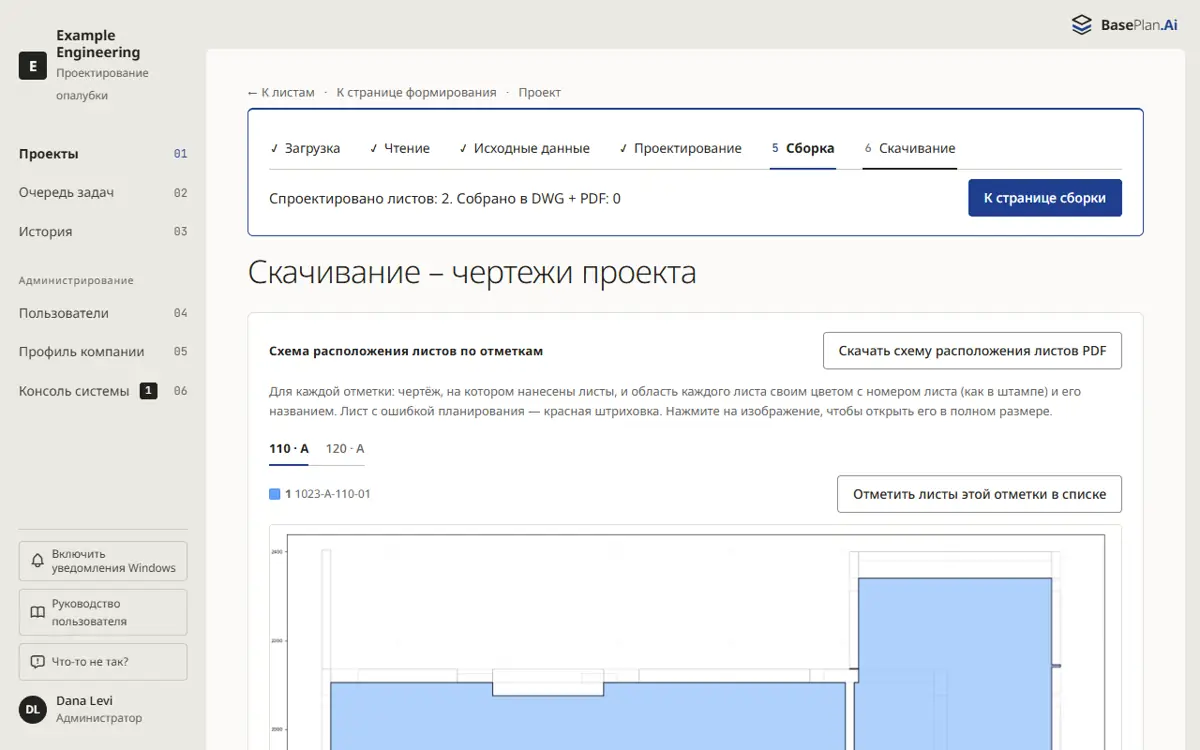Switch to step 5 Сборка
Image resolution: width=1200 pixels, height=750 pixels.
pos(803,148)
